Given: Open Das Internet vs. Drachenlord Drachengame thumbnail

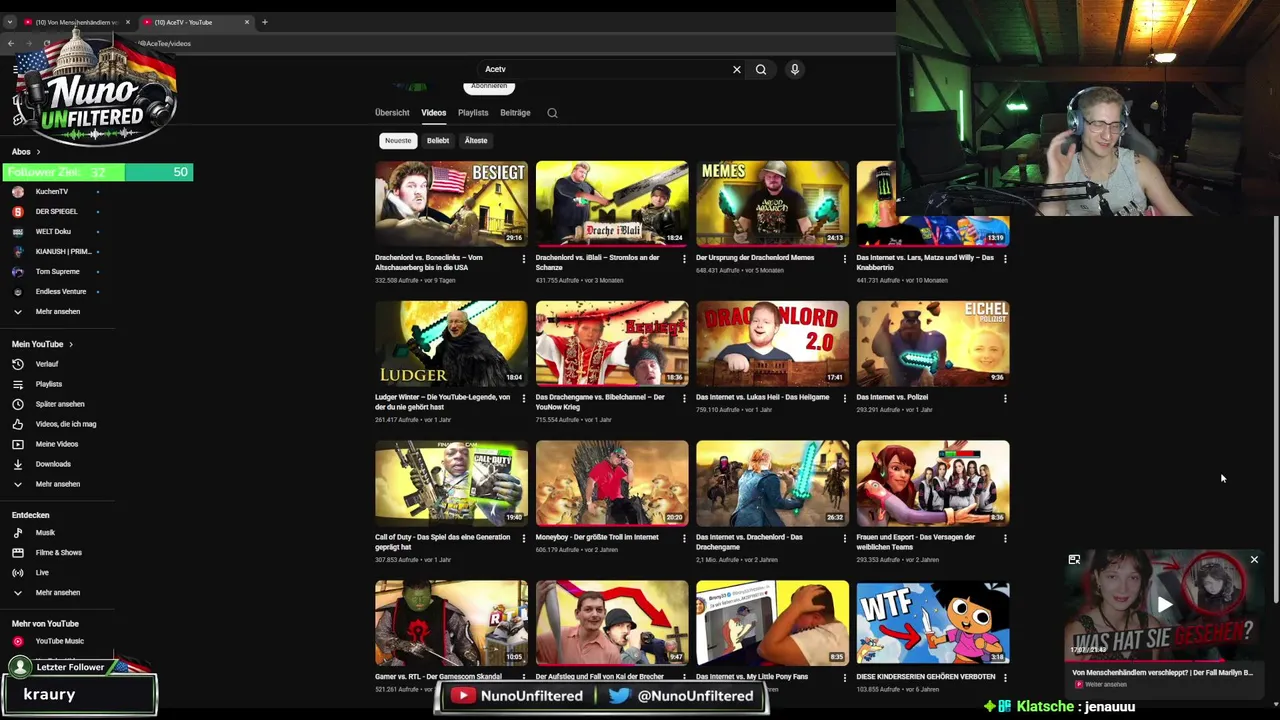Looking at the screenshot, I should click(x=772, y=483).
